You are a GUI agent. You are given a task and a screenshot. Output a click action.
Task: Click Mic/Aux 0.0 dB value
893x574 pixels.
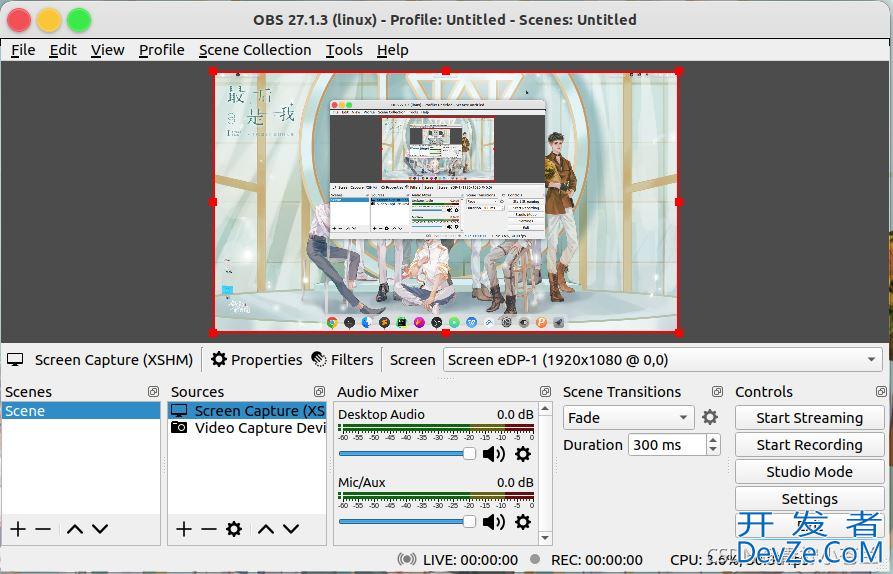[x=515, y=482]
